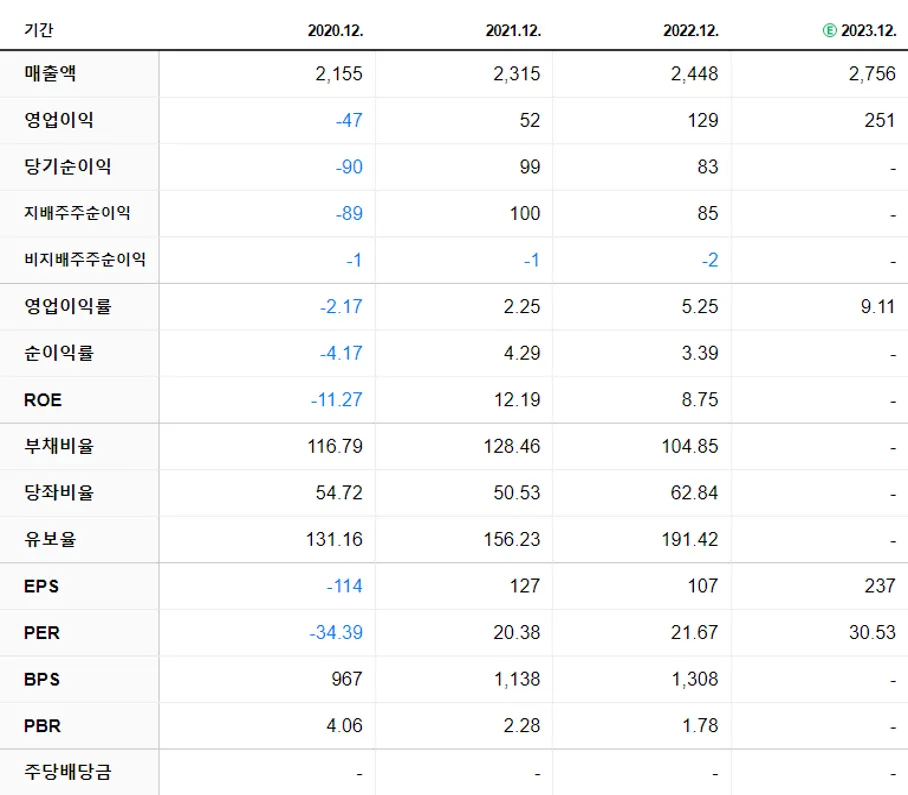Click the 영업이익률 row label
The image size is (908, 795).
[67, 306]
